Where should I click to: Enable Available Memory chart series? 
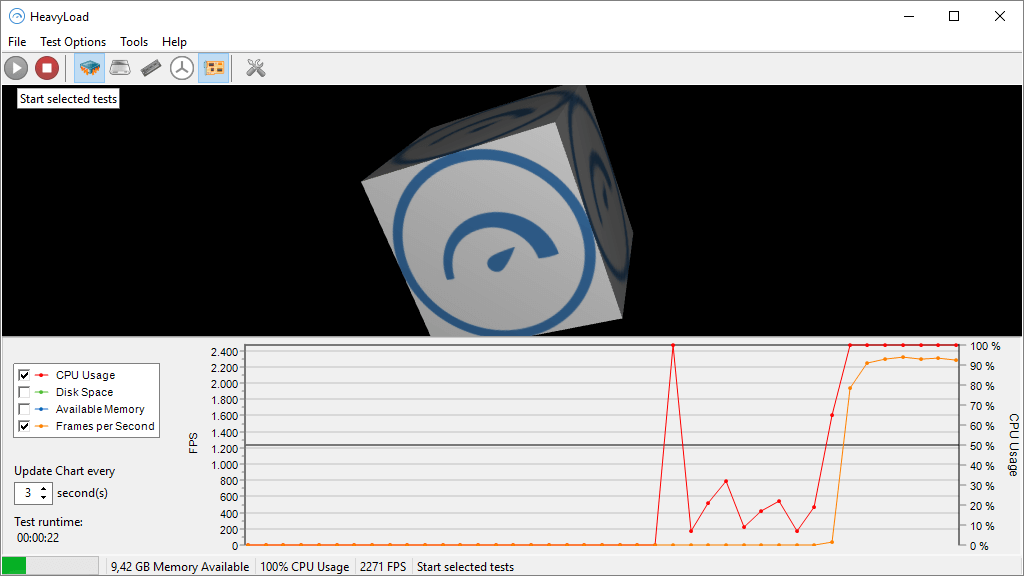pyautogui.click(x=25, y=409)
